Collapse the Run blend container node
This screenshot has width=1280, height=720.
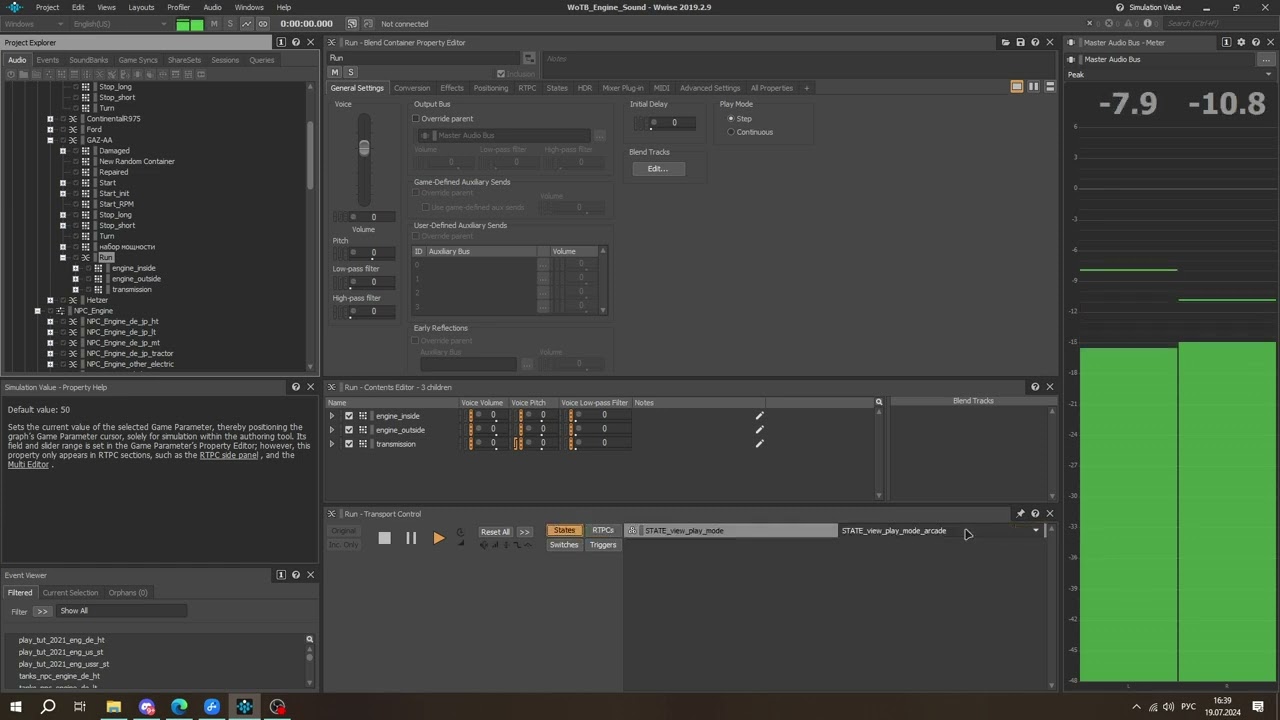[x=63, y=257]
